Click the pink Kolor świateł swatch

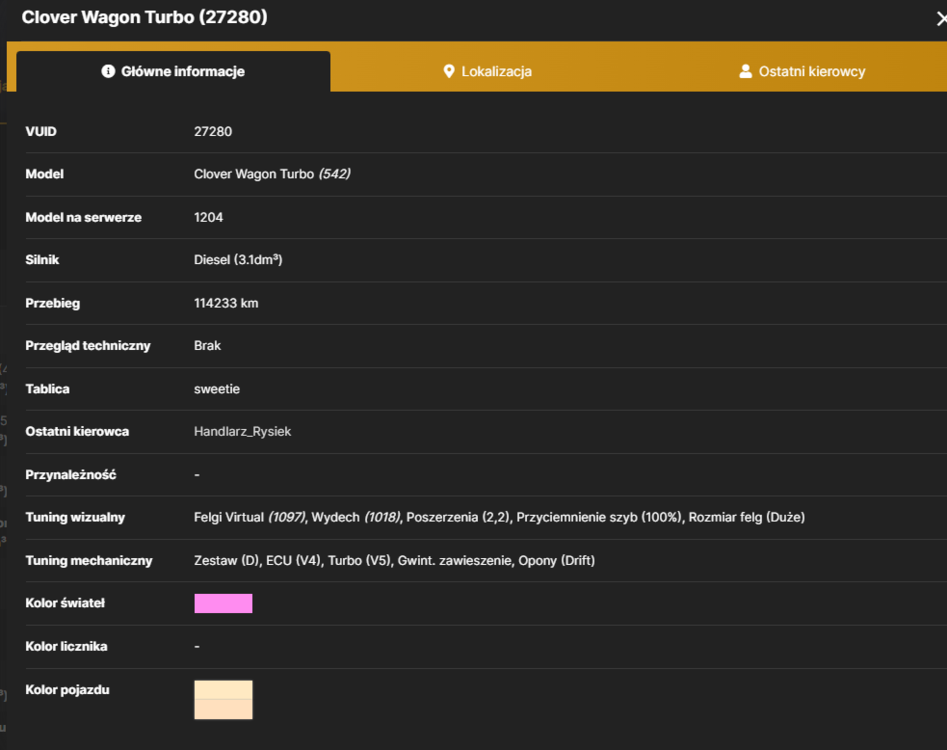(x=223, y=603)
